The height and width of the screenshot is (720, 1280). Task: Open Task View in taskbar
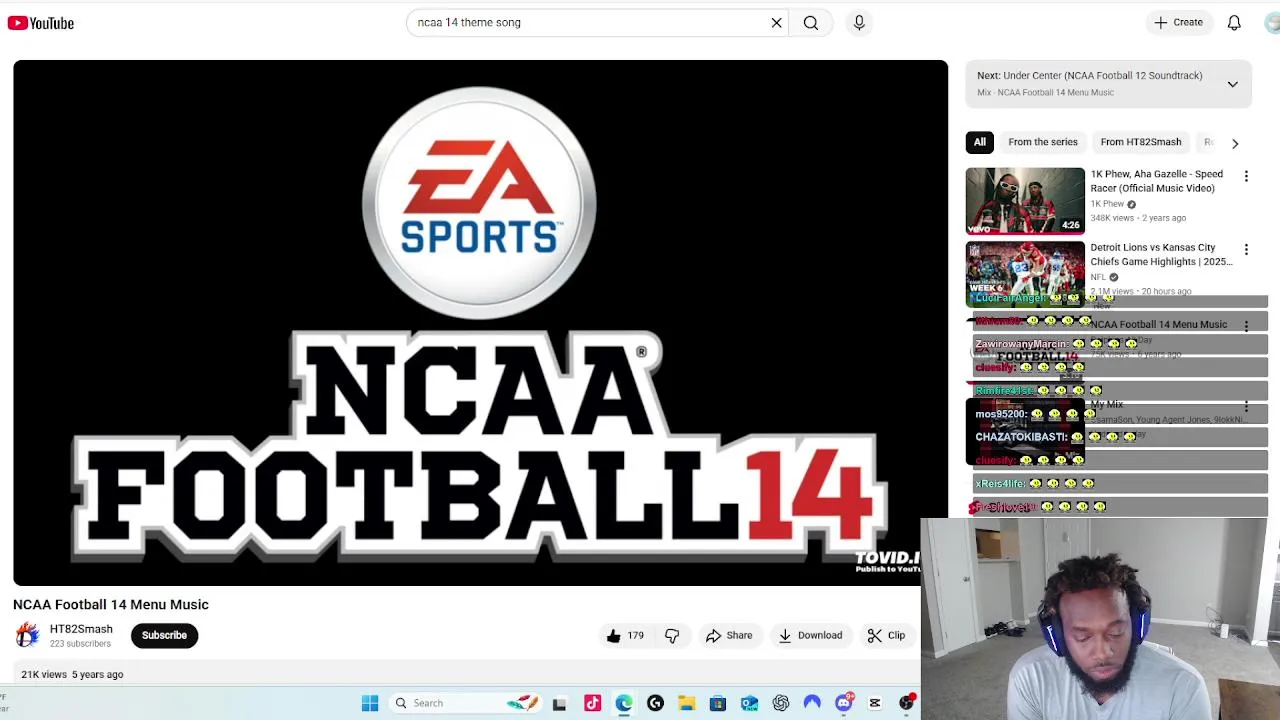559,703
